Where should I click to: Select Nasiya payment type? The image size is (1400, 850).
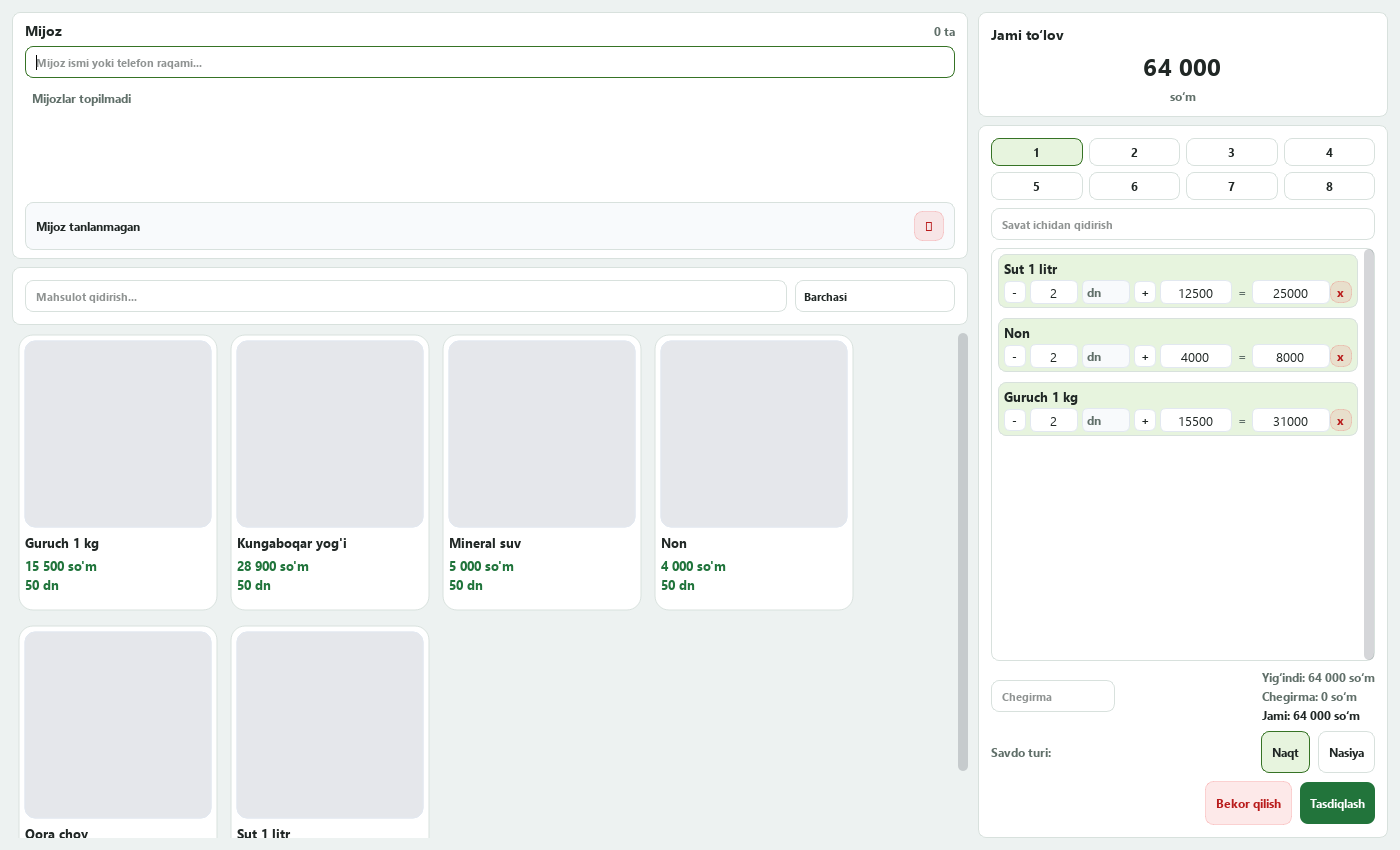click(1346, 752)
